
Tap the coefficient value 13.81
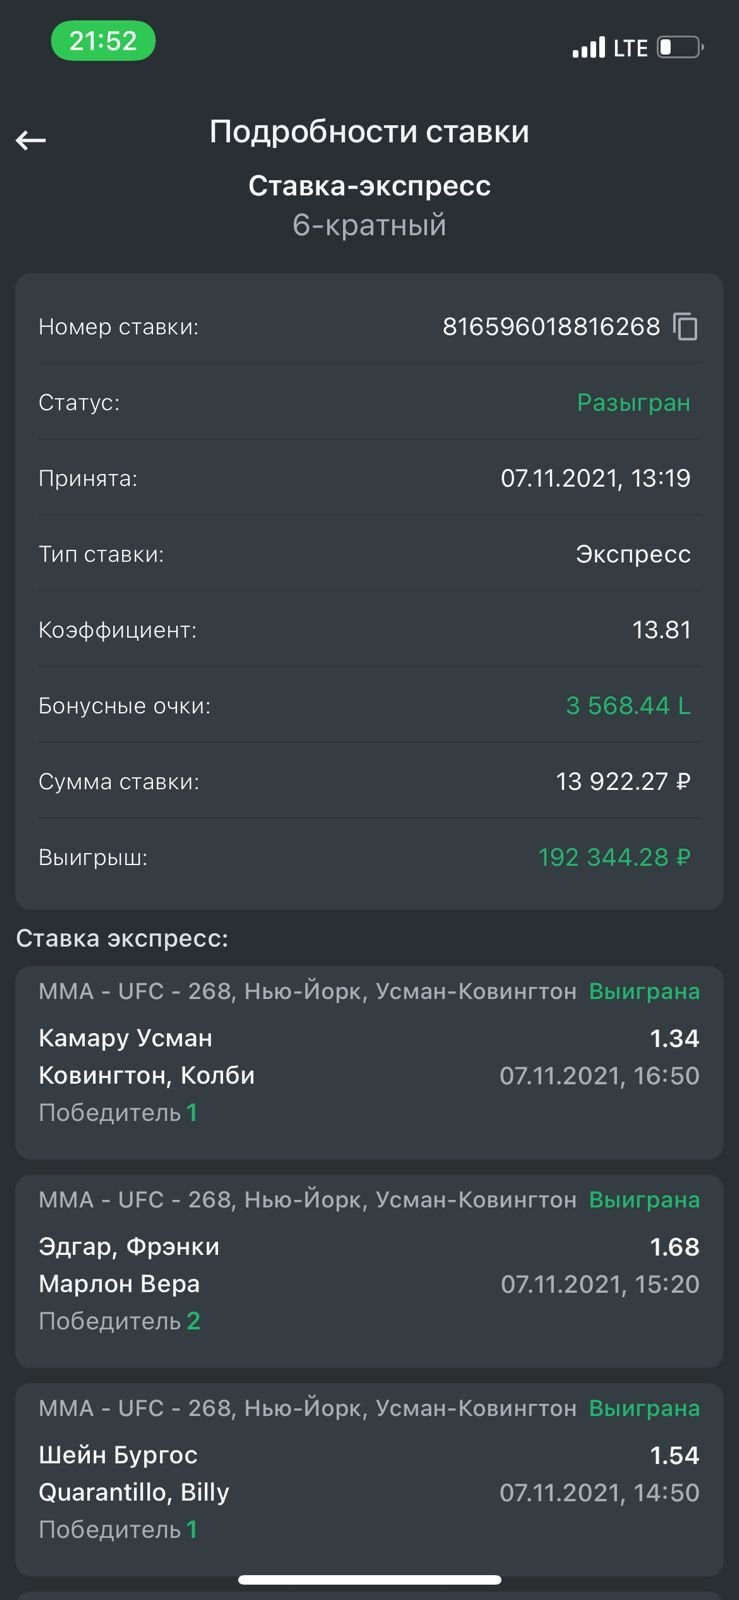click(661, 630)
